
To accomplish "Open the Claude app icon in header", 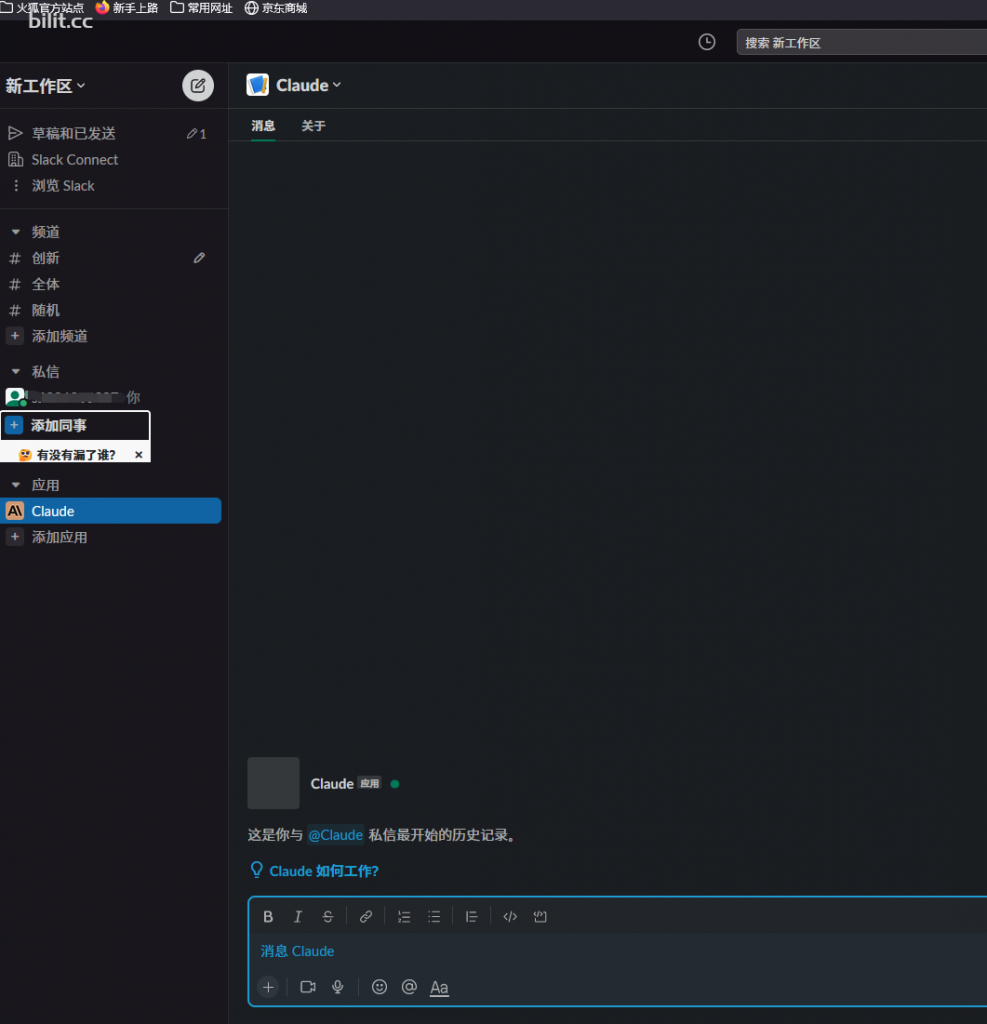I will [x=257, y=85].
